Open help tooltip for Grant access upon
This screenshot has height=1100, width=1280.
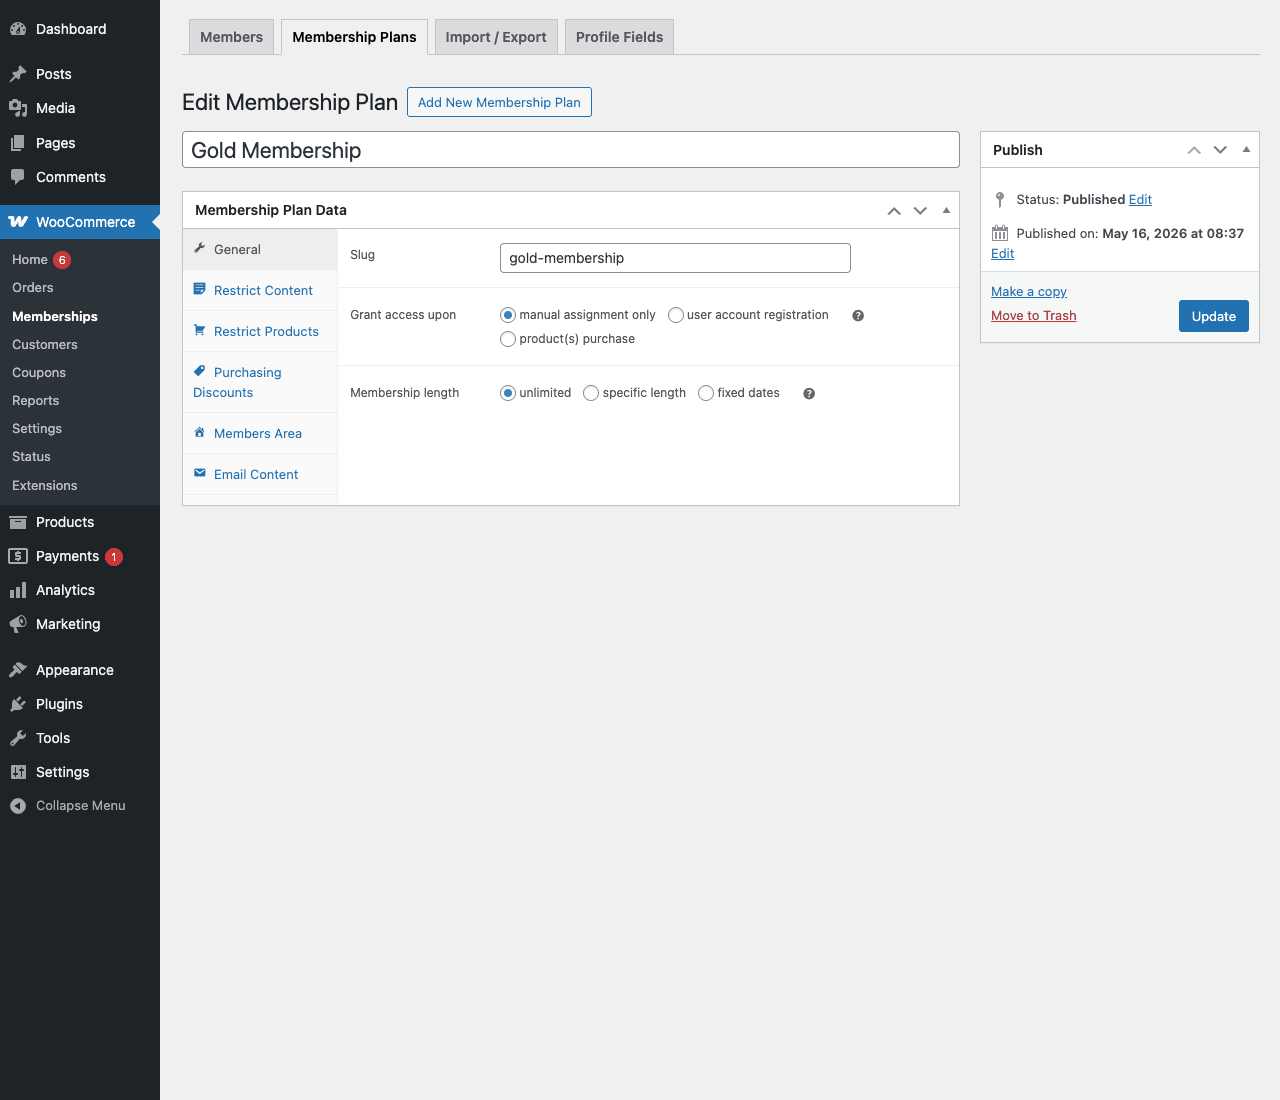[x=858, y=316]
